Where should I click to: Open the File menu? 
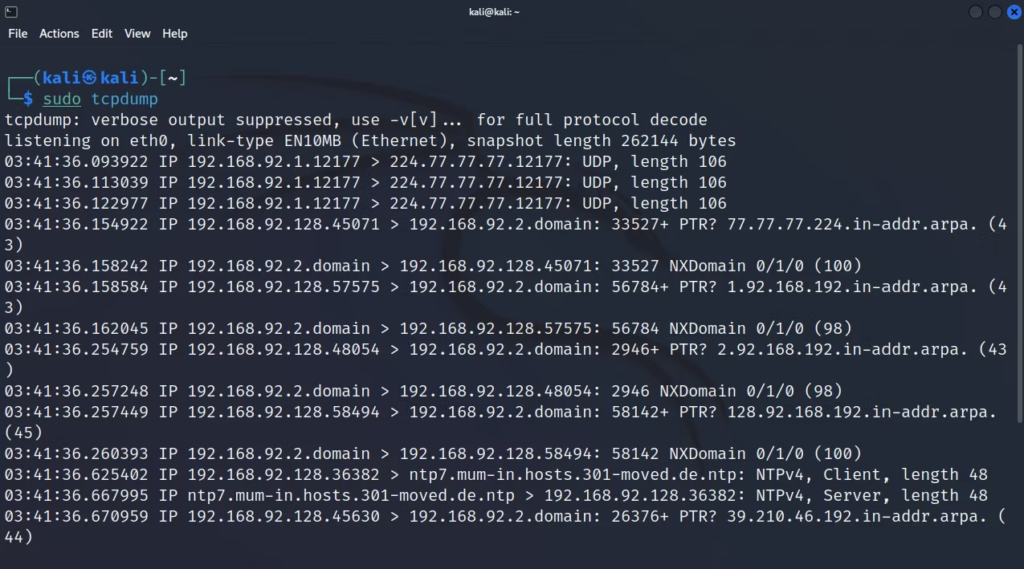tap(18, 33)
